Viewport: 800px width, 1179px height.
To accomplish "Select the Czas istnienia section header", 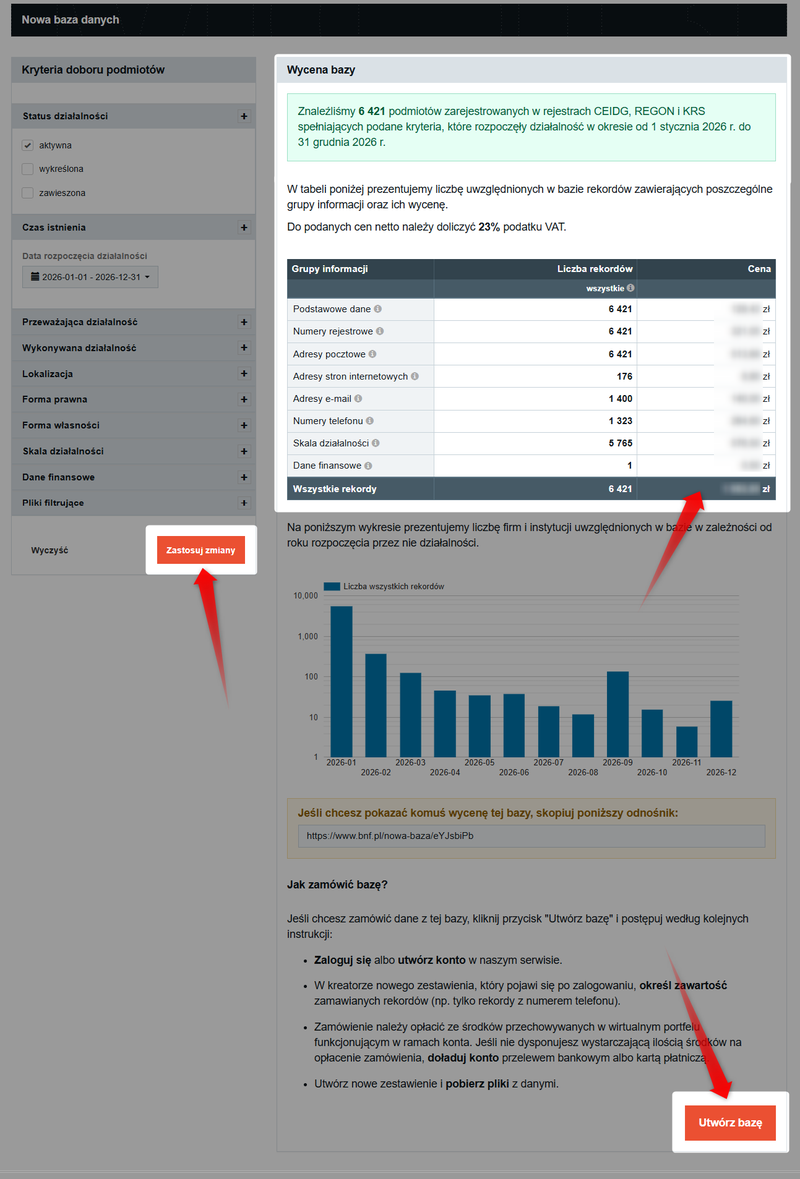I will coord(55,227).
